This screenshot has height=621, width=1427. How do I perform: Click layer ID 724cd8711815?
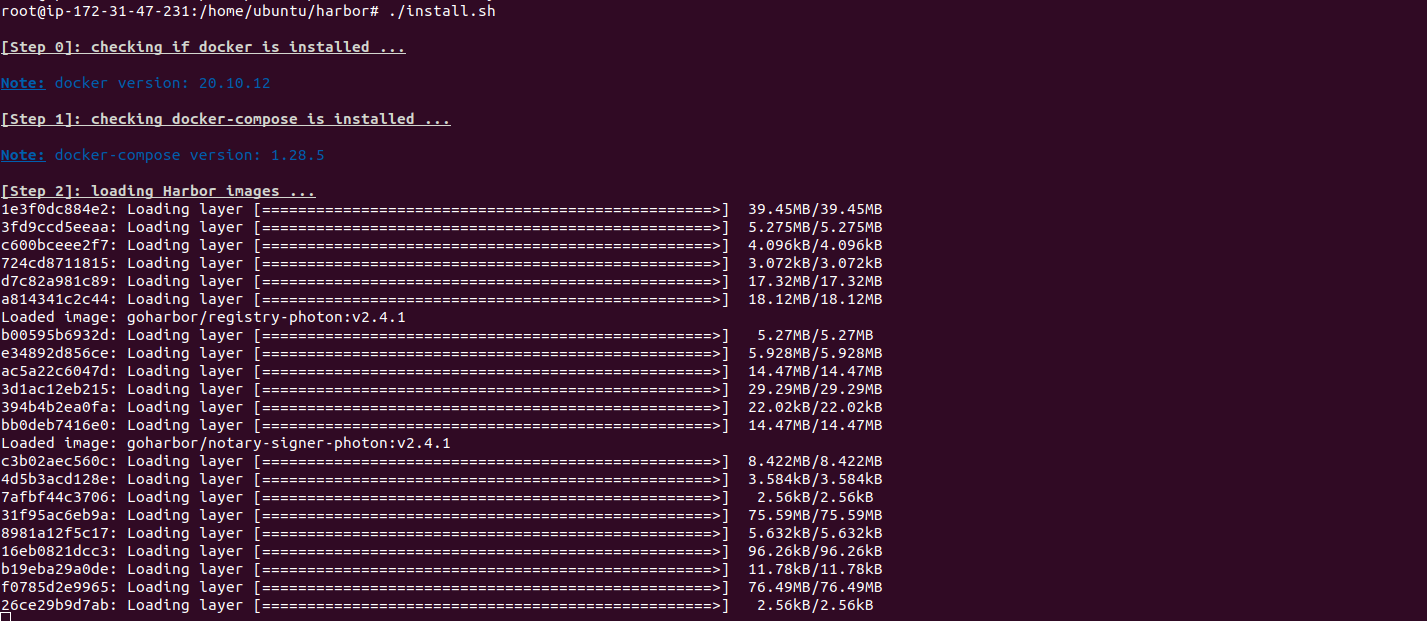pyautogui.click(x=55, y=263)
